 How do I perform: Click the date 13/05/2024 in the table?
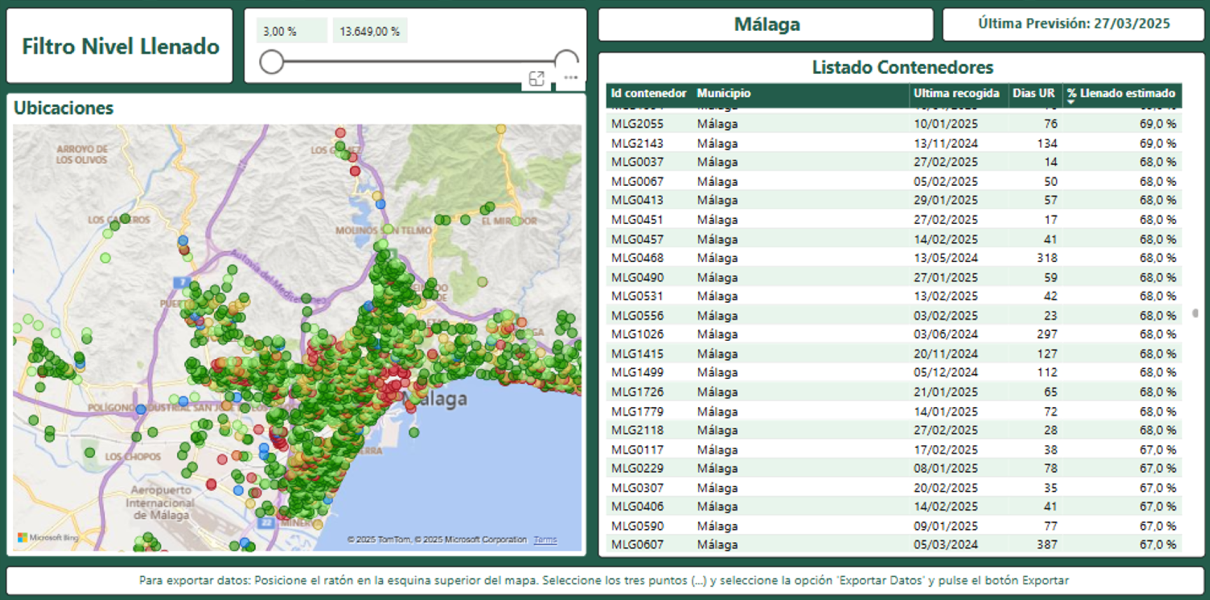coord(946,258)
